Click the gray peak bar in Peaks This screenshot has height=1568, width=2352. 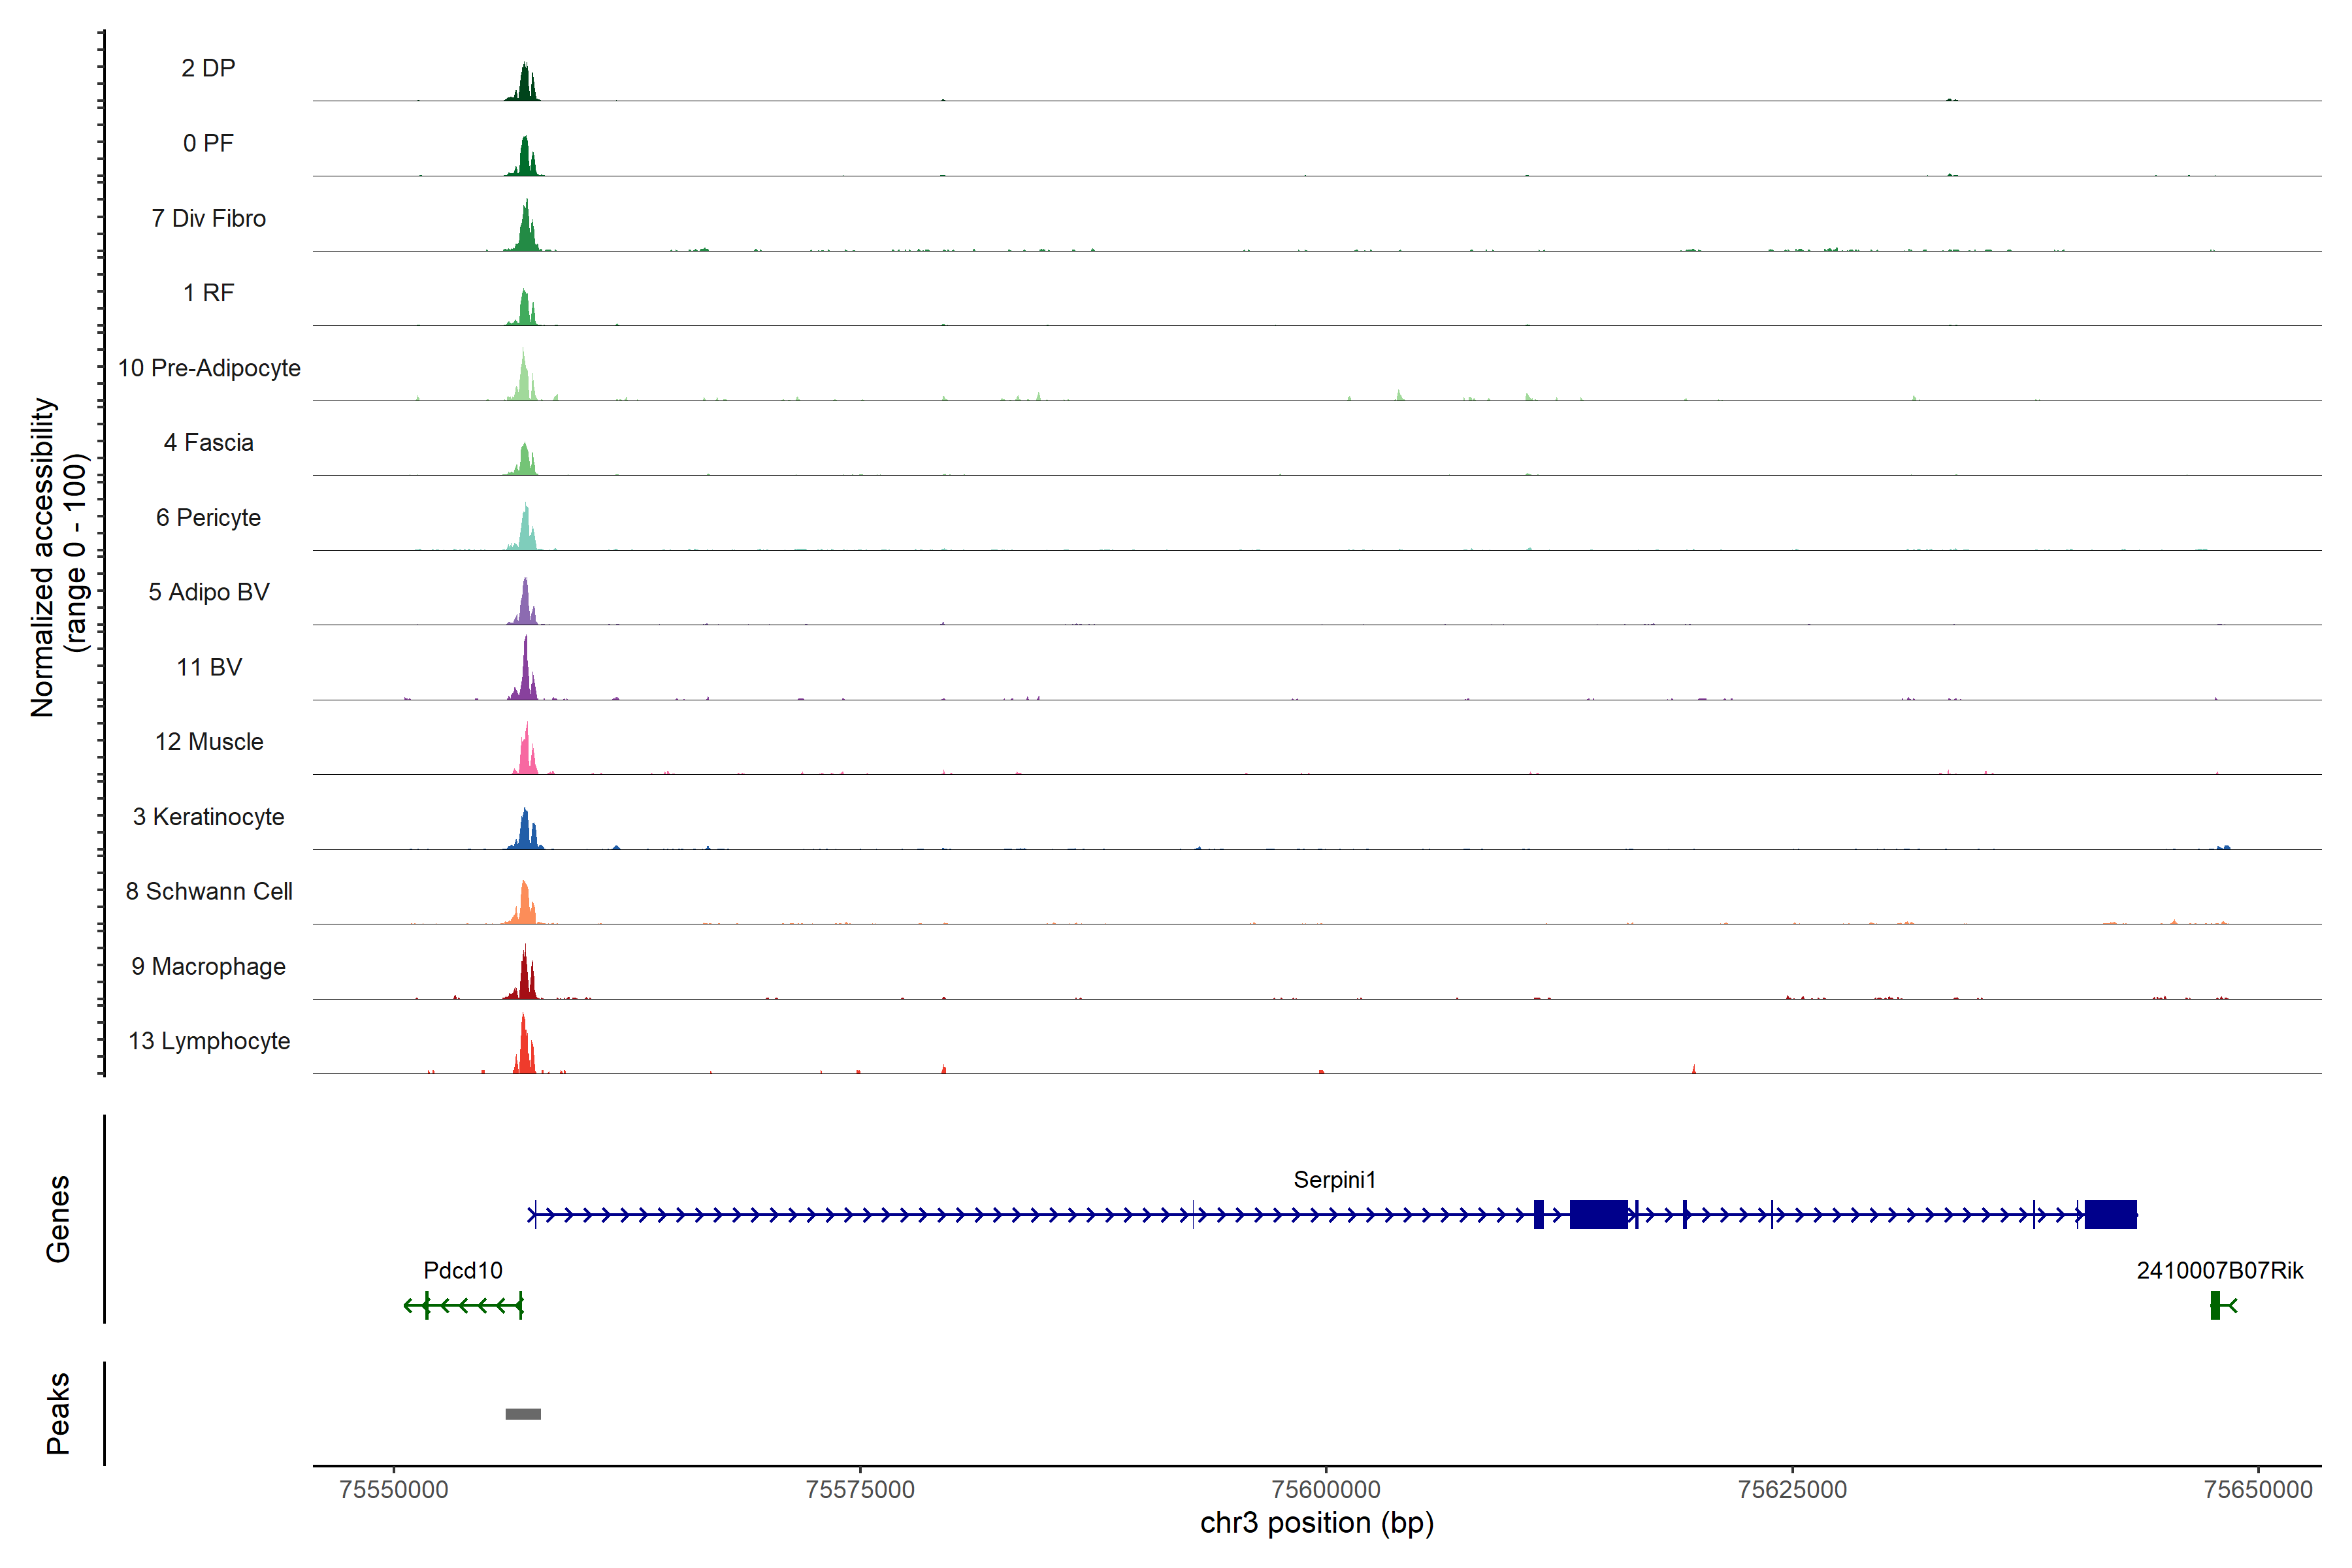pos(523,1414)
